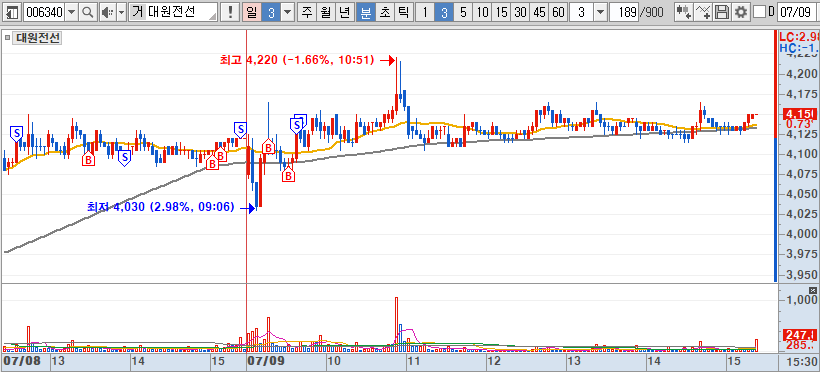The image size is (820, 372).
Task: Click the highlighted 3 value next to 일
Action: click(x=271, y=12)
